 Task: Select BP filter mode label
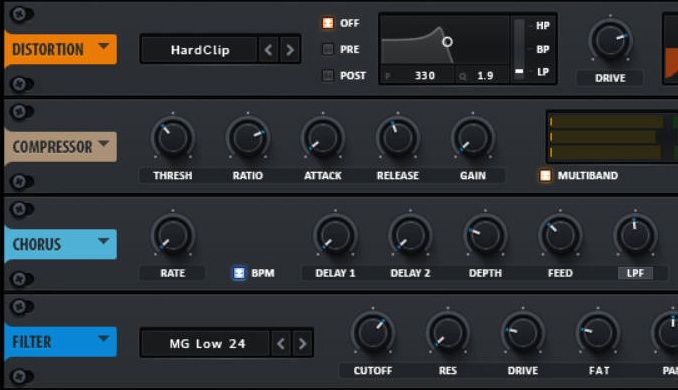[x=543, y=49]
